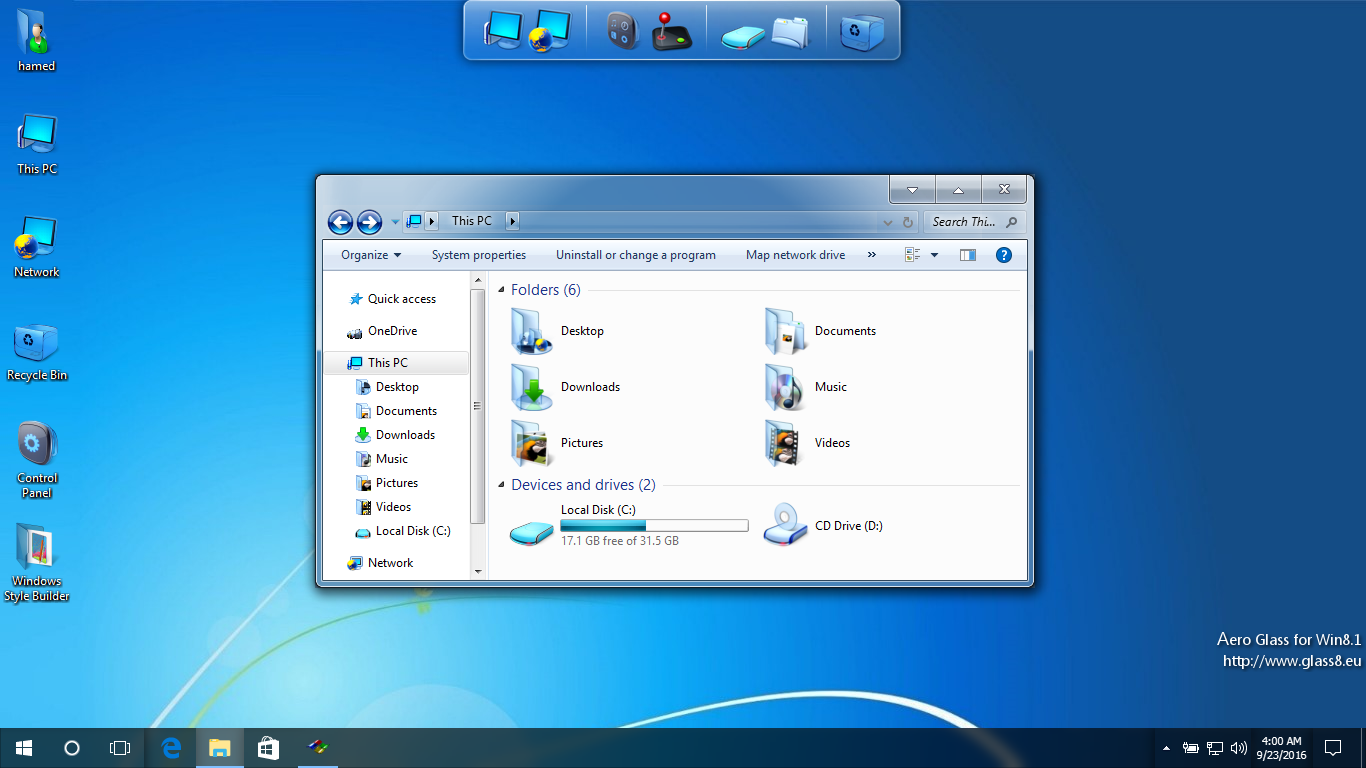
Task: Click the Recycle Bin icon in top dock
Action: coord(861,31)
